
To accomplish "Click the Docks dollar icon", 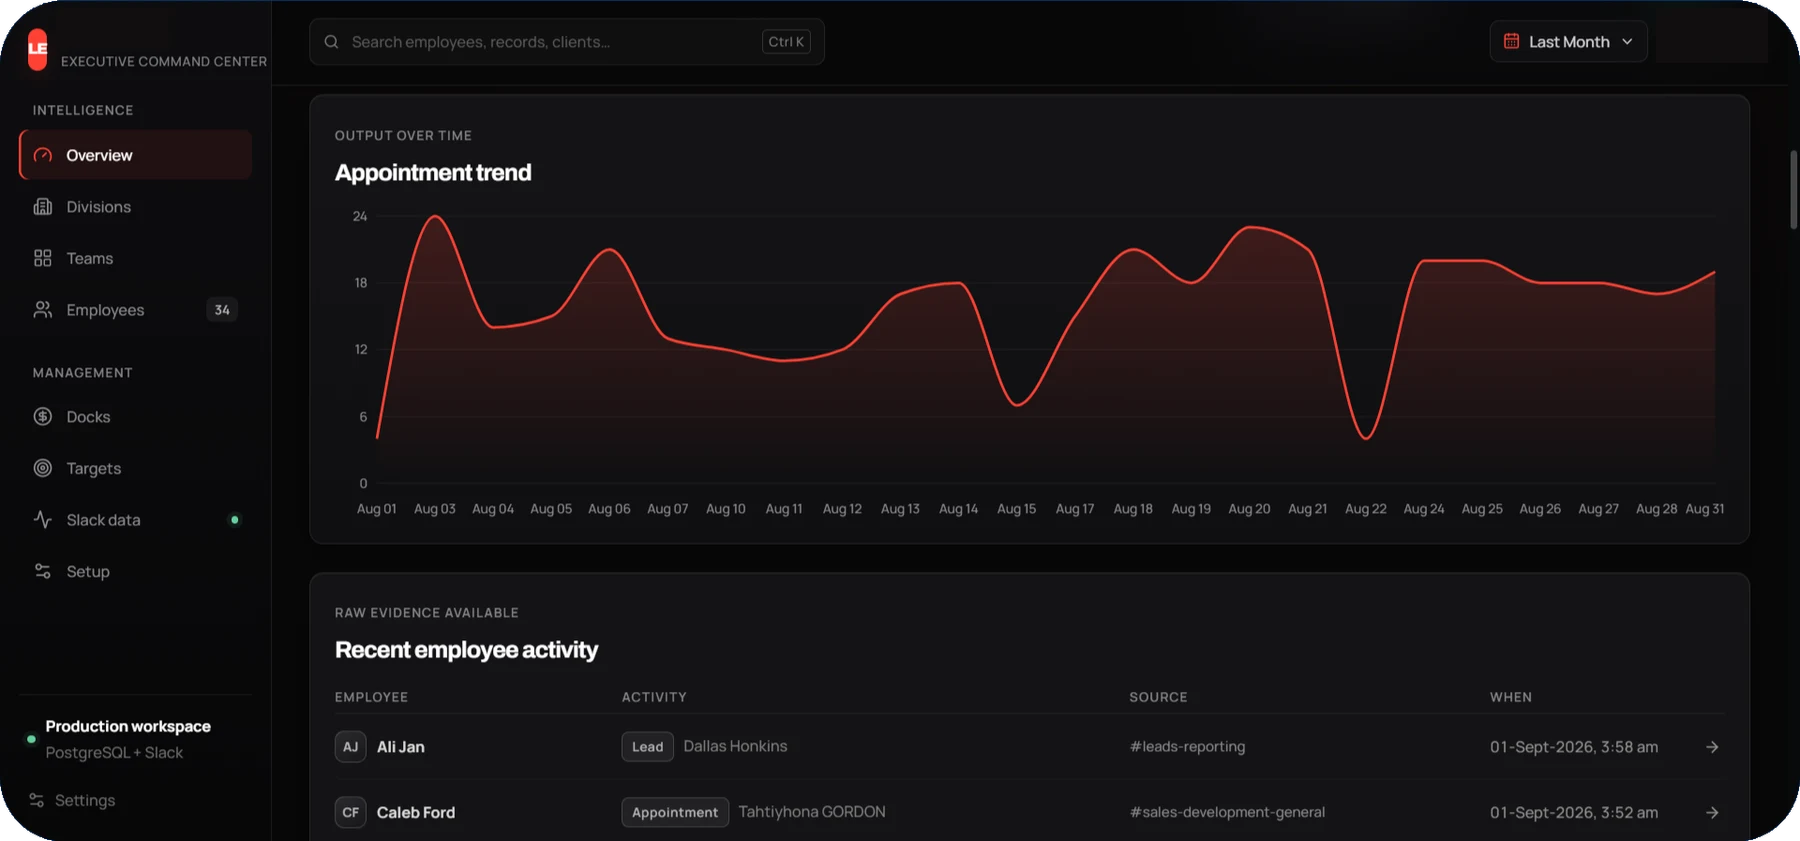I will [43, 417].
